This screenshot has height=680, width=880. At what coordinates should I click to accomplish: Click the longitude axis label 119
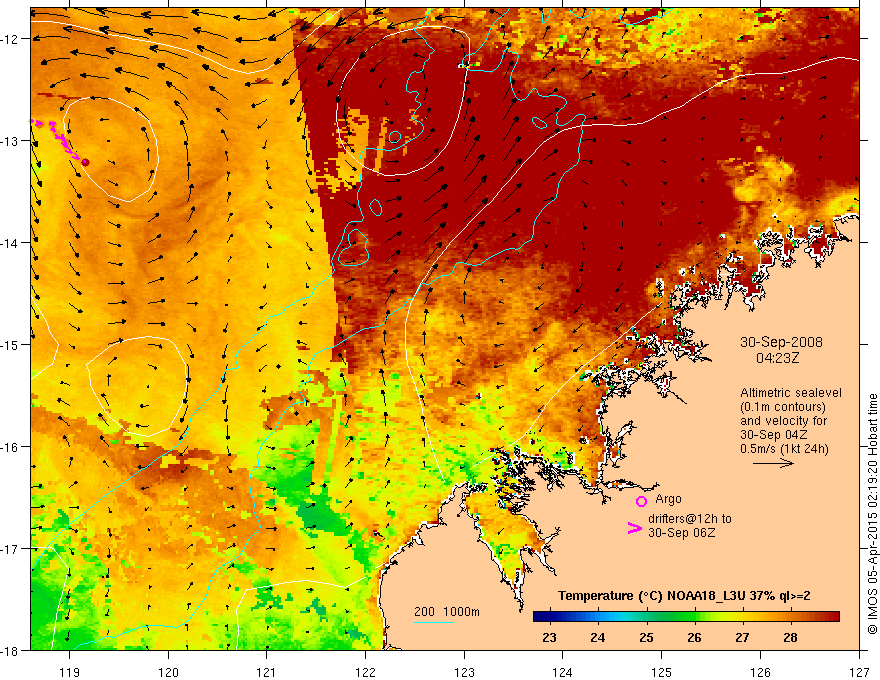pos(70,672)
